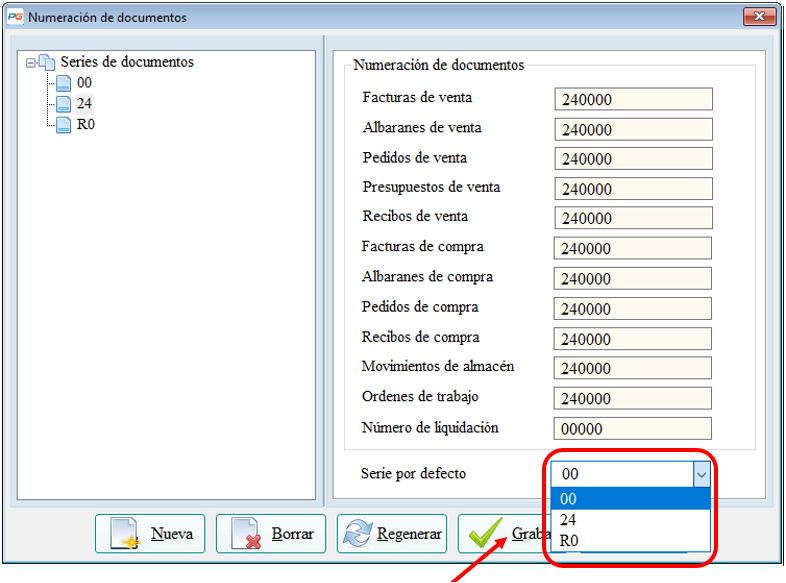Click the Facturas de venta number field
This screenshot has height=583, width=786.
(633, 99)
